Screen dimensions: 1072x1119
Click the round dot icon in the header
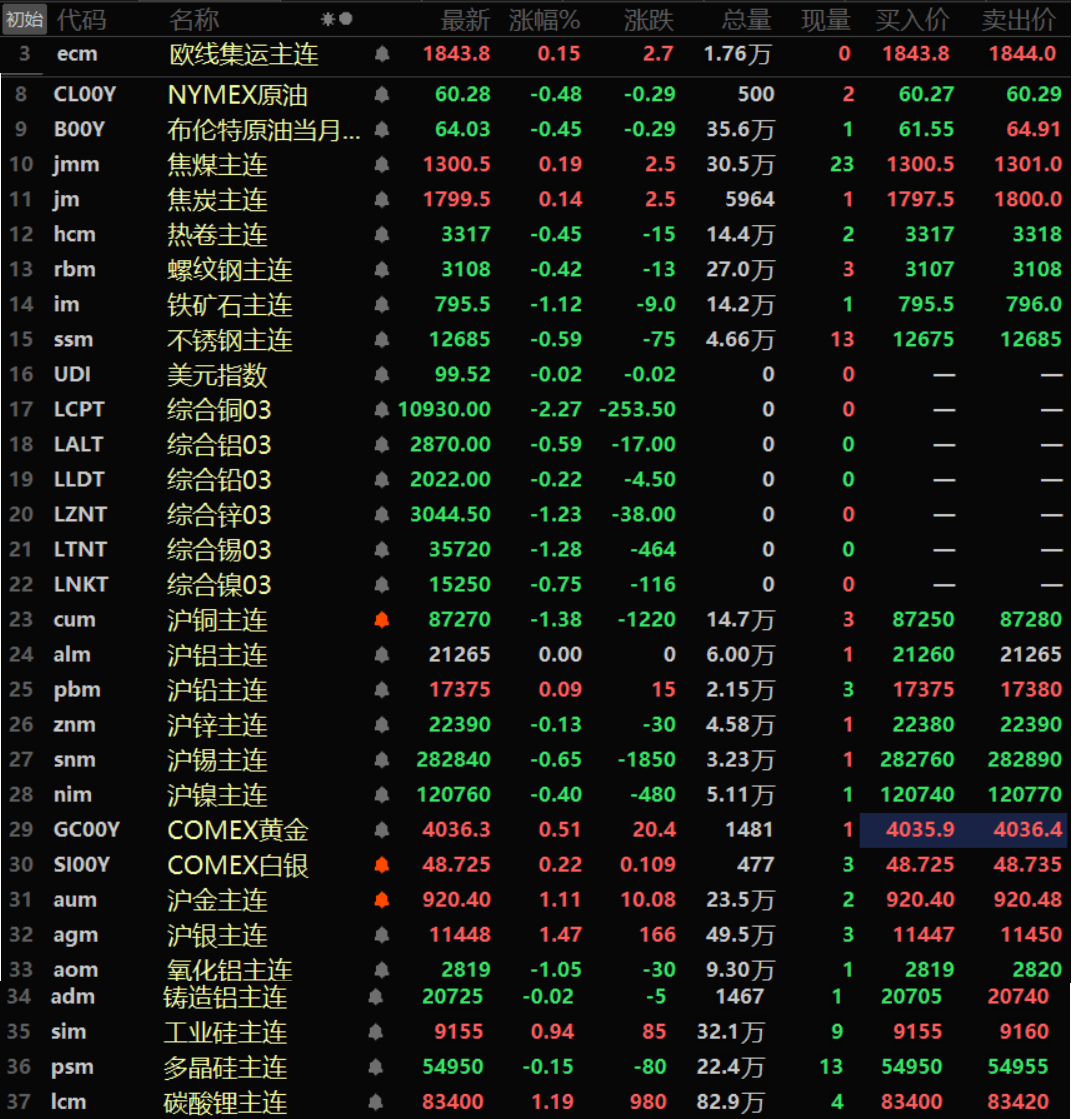click(x=346, y=19)
